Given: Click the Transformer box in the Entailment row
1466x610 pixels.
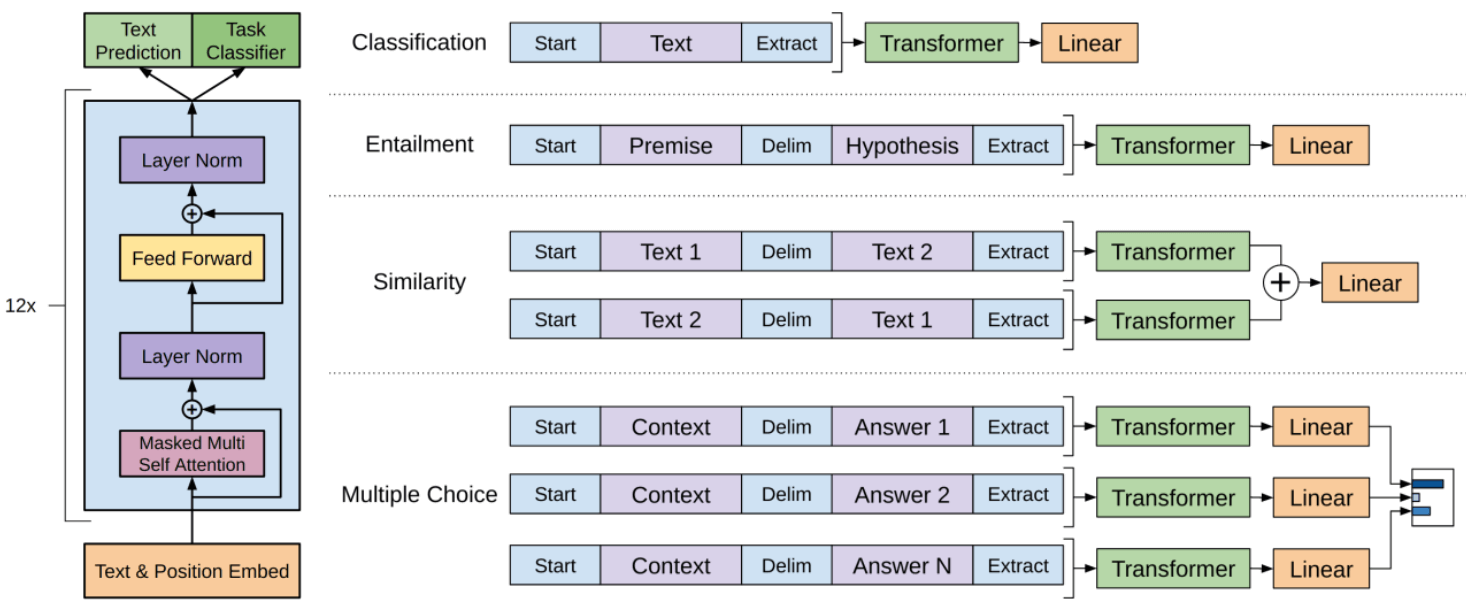Looking at the screenshot, I should [1172, 146].
